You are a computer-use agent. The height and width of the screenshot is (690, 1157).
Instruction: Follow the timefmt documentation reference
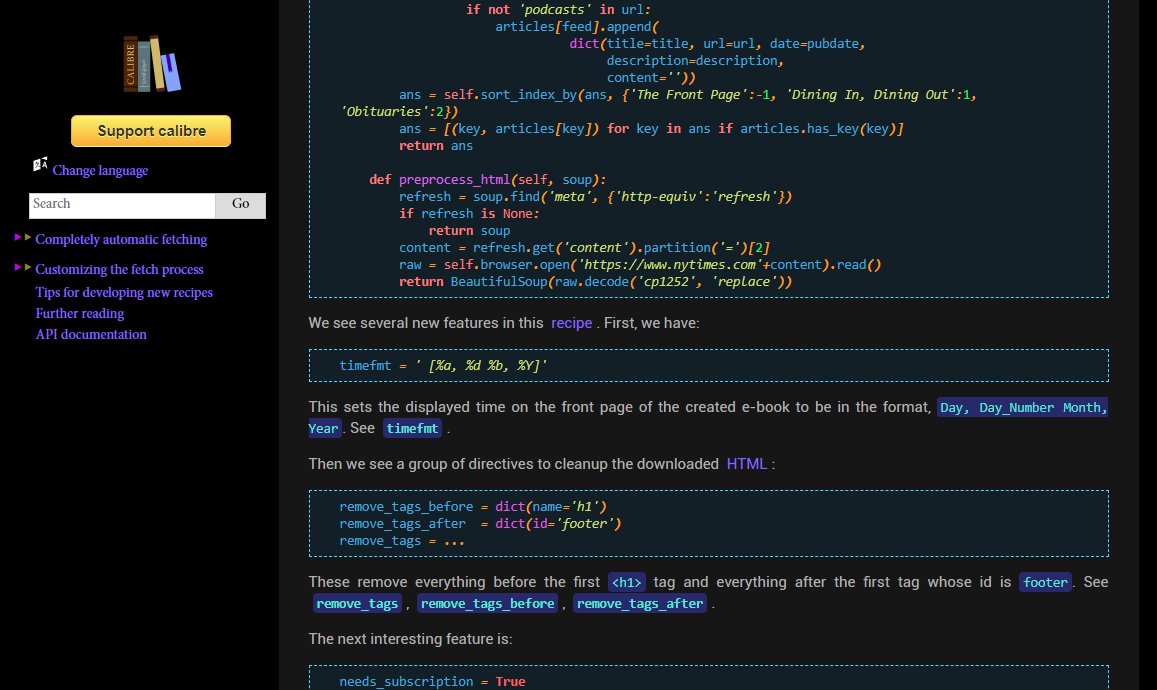click(x=412, y=428)
